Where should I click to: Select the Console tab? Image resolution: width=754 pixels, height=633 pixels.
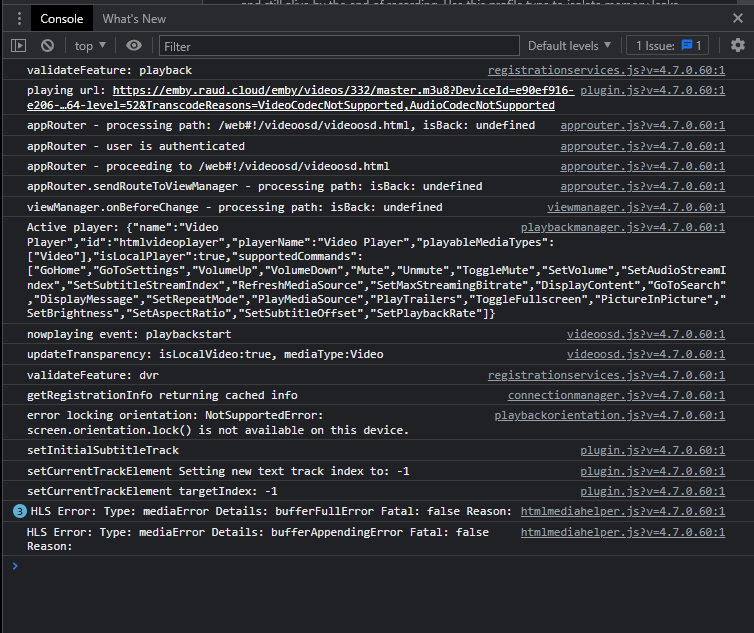[62, 18]
